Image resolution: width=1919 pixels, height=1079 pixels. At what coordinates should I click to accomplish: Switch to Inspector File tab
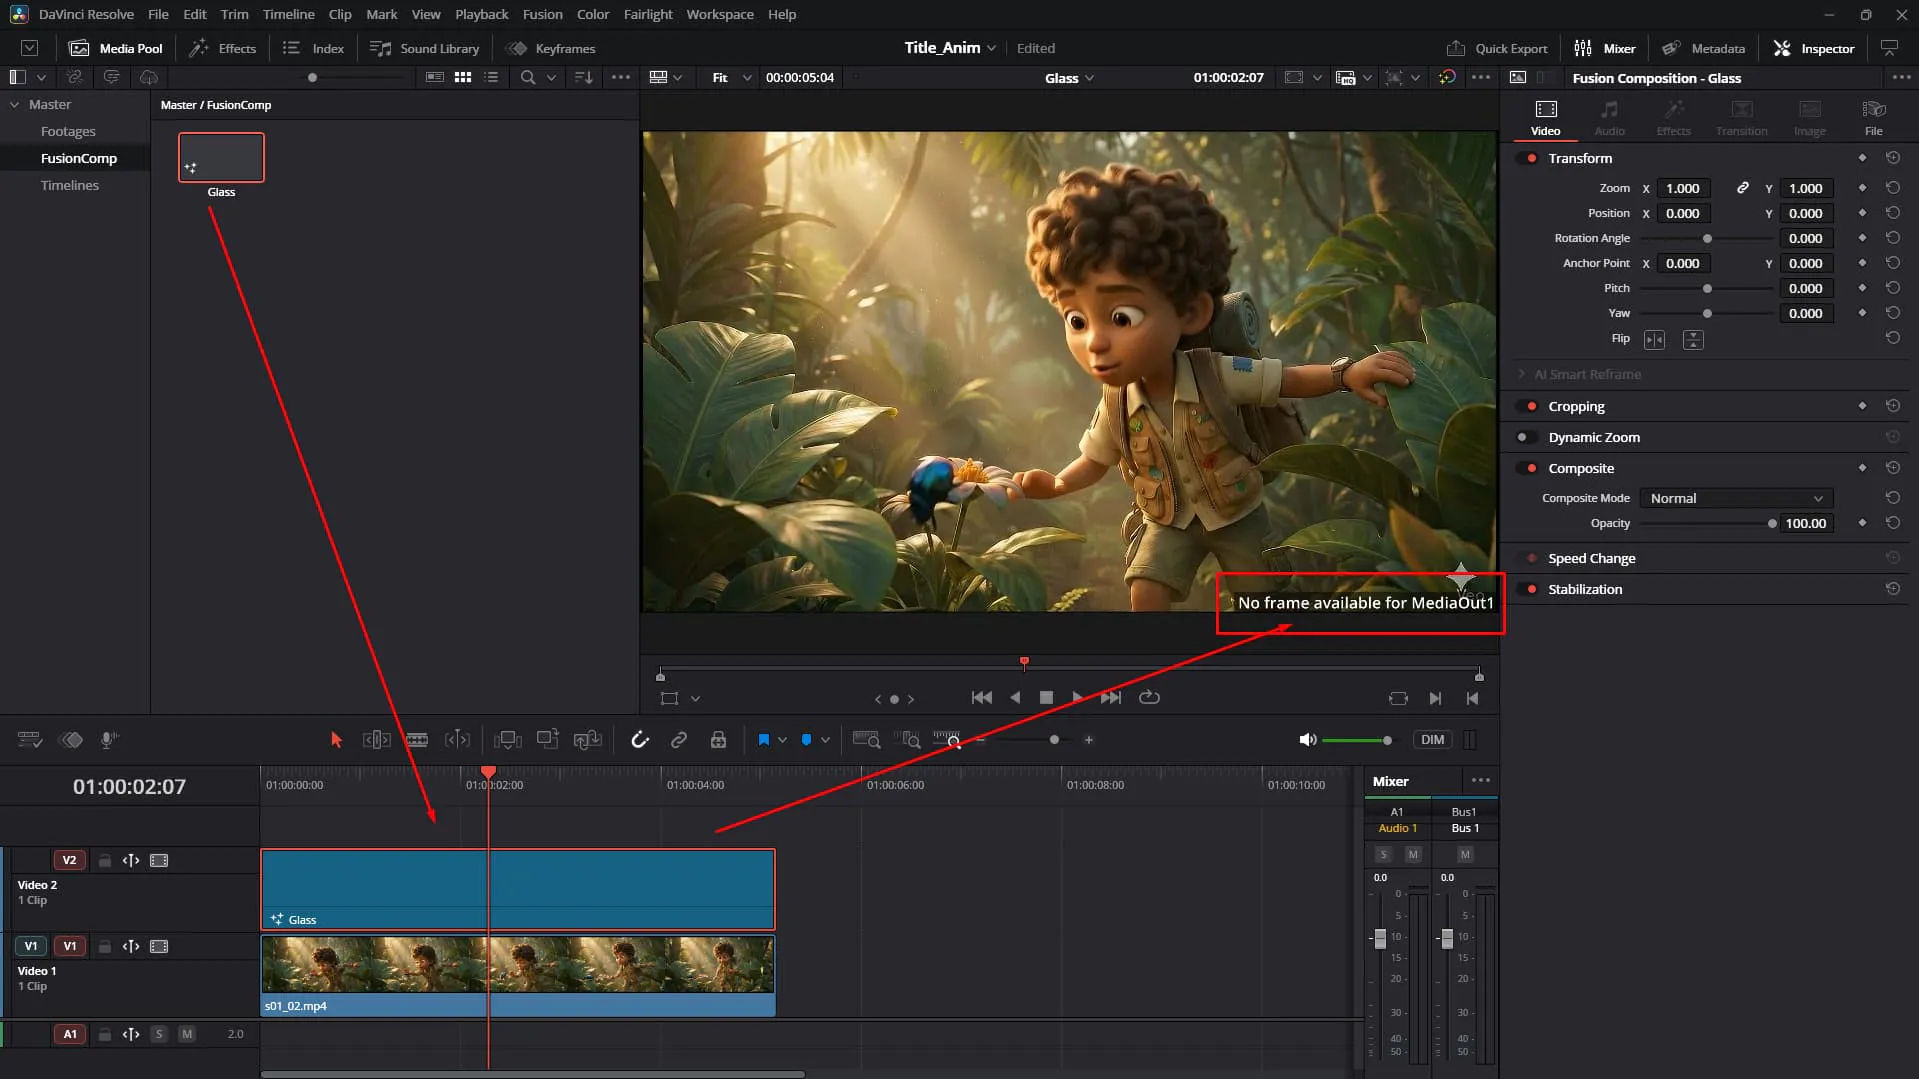click(1873, 118)
